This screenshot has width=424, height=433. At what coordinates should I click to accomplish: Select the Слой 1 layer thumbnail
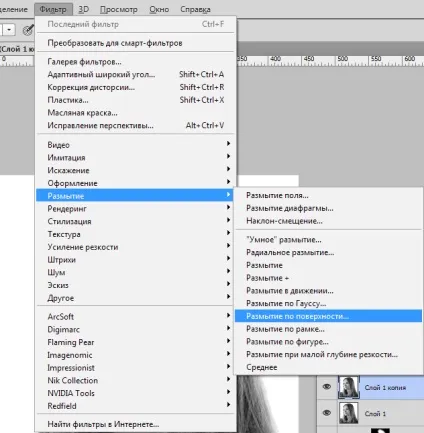(349, 413)
